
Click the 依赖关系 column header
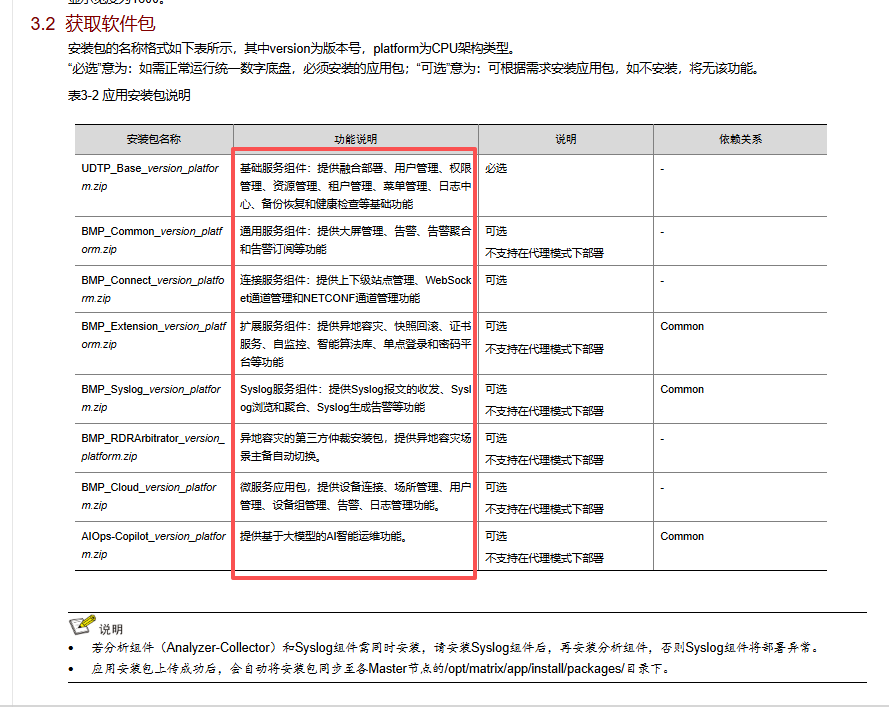tap(739, 140)
